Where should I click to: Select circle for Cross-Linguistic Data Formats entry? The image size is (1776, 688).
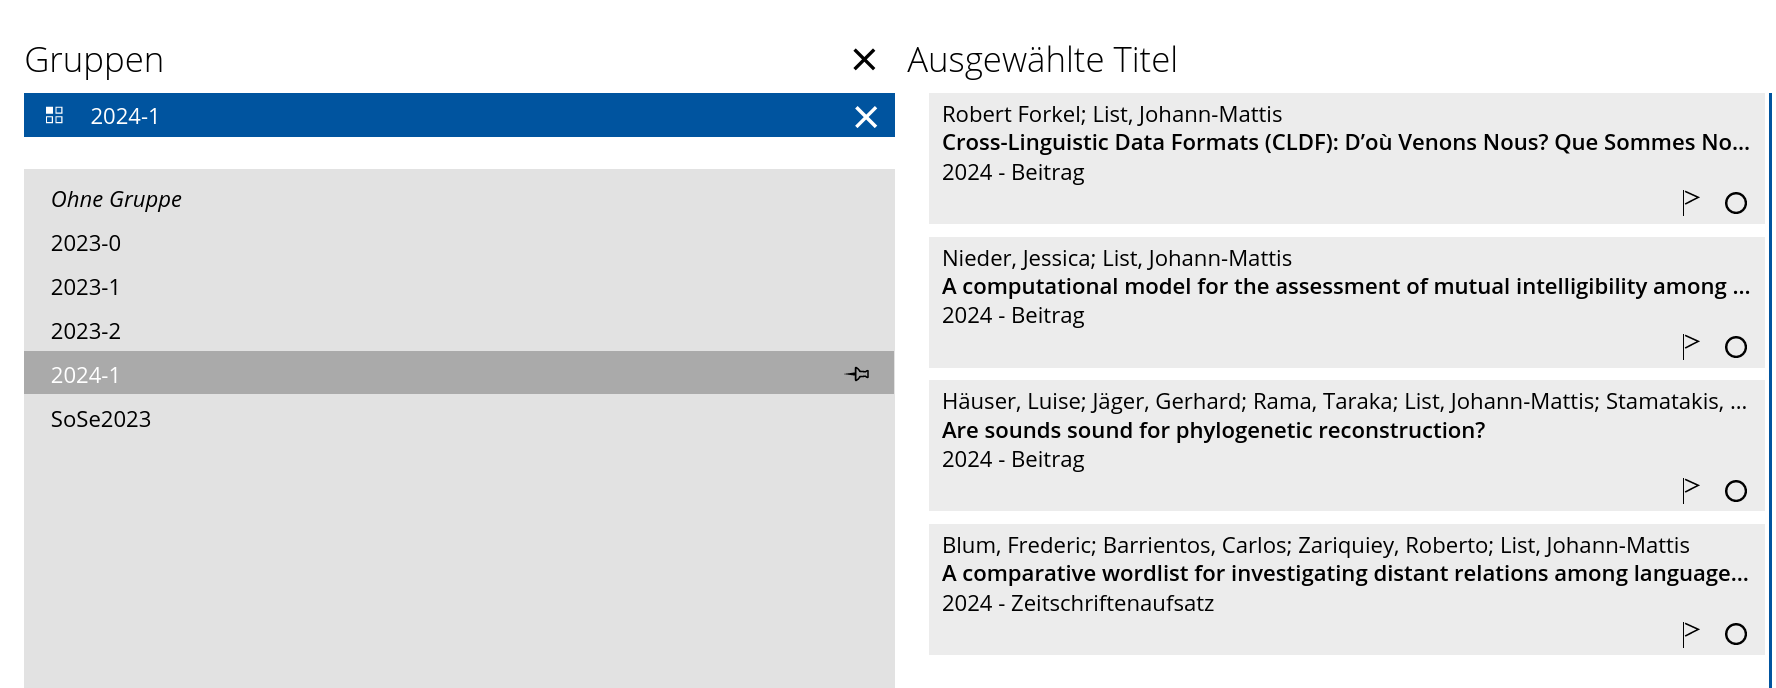[1736, 203]
